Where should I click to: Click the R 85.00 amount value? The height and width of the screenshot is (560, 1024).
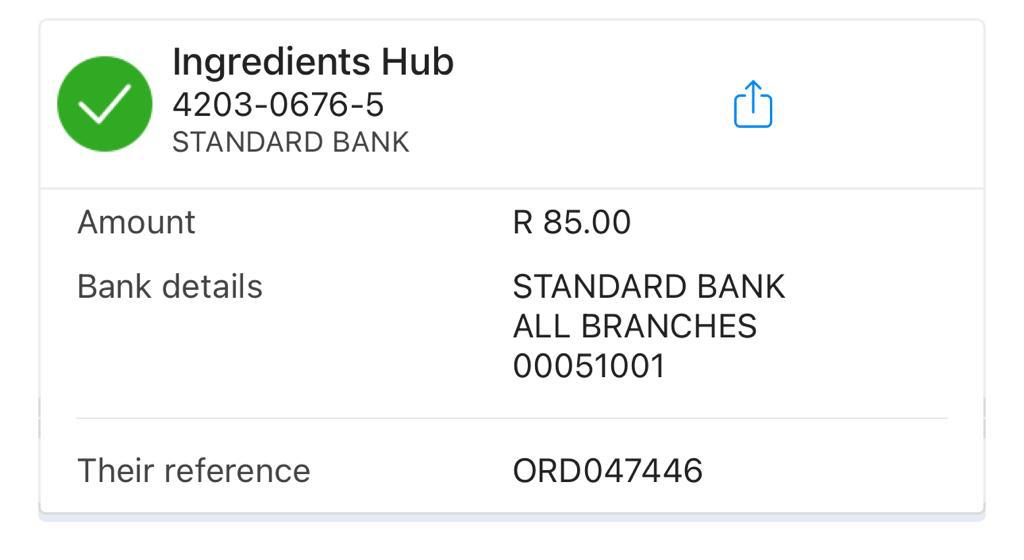point(571,222)
